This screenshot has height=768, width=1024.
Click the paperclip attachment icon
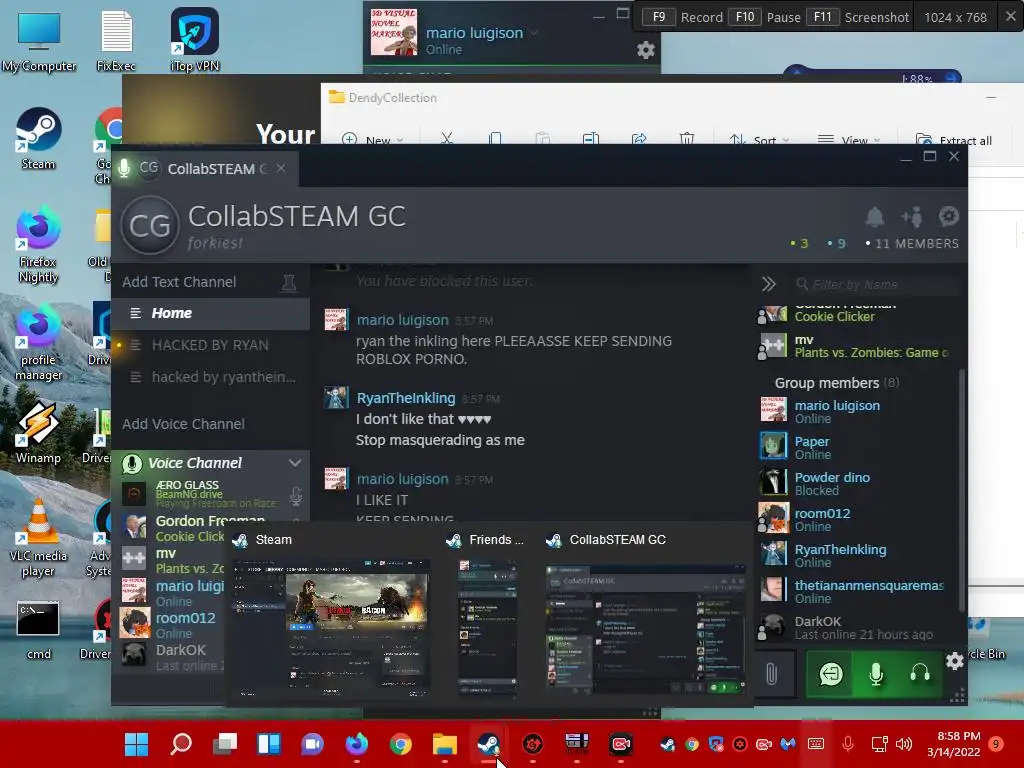point(771,674)
